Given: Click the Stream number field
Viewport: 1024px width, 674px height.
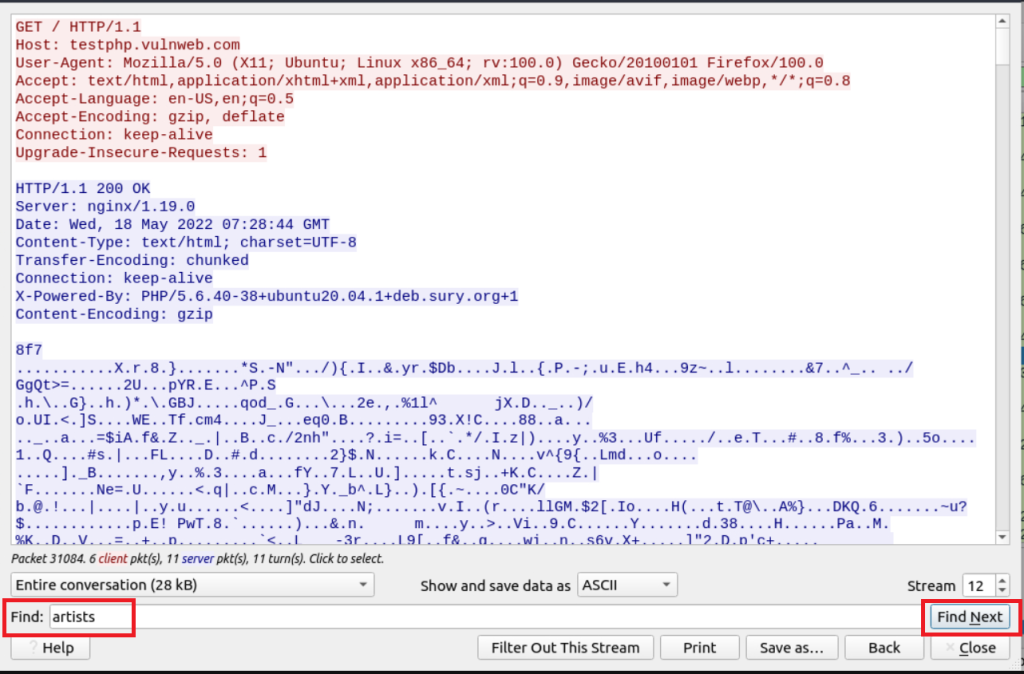Looking at the screenshot, I should coord(976,585).
